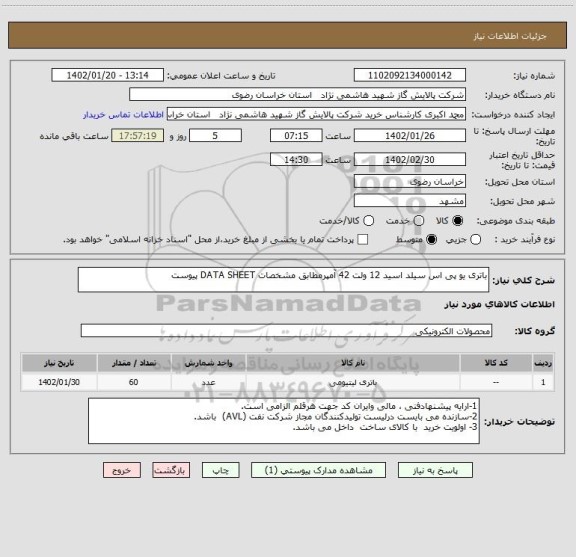Viewport: 576px width, 557px height.
Task: Select the کالا radio button
Action: pos(458,220)
